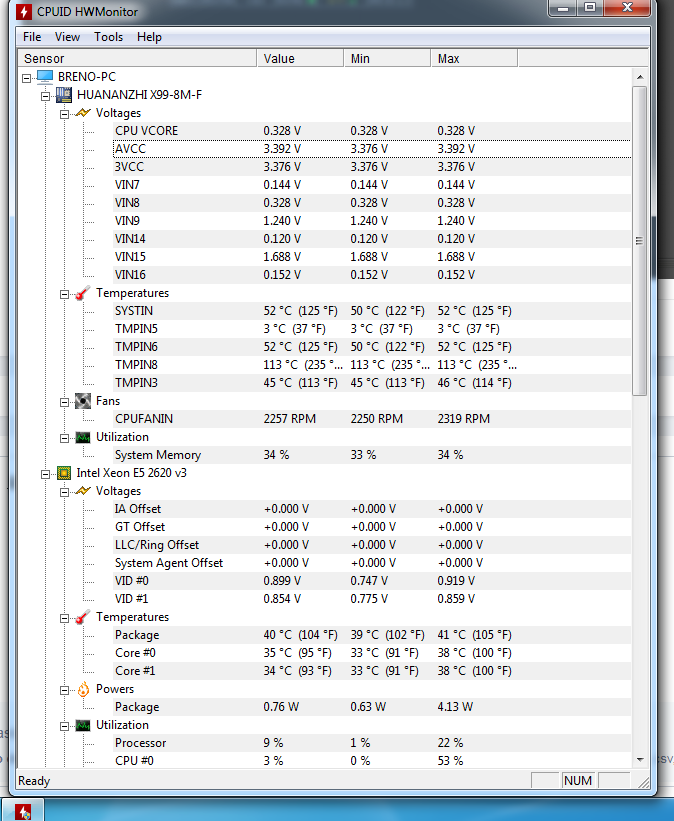Select the Powers Package row

(x=372, y=707)
